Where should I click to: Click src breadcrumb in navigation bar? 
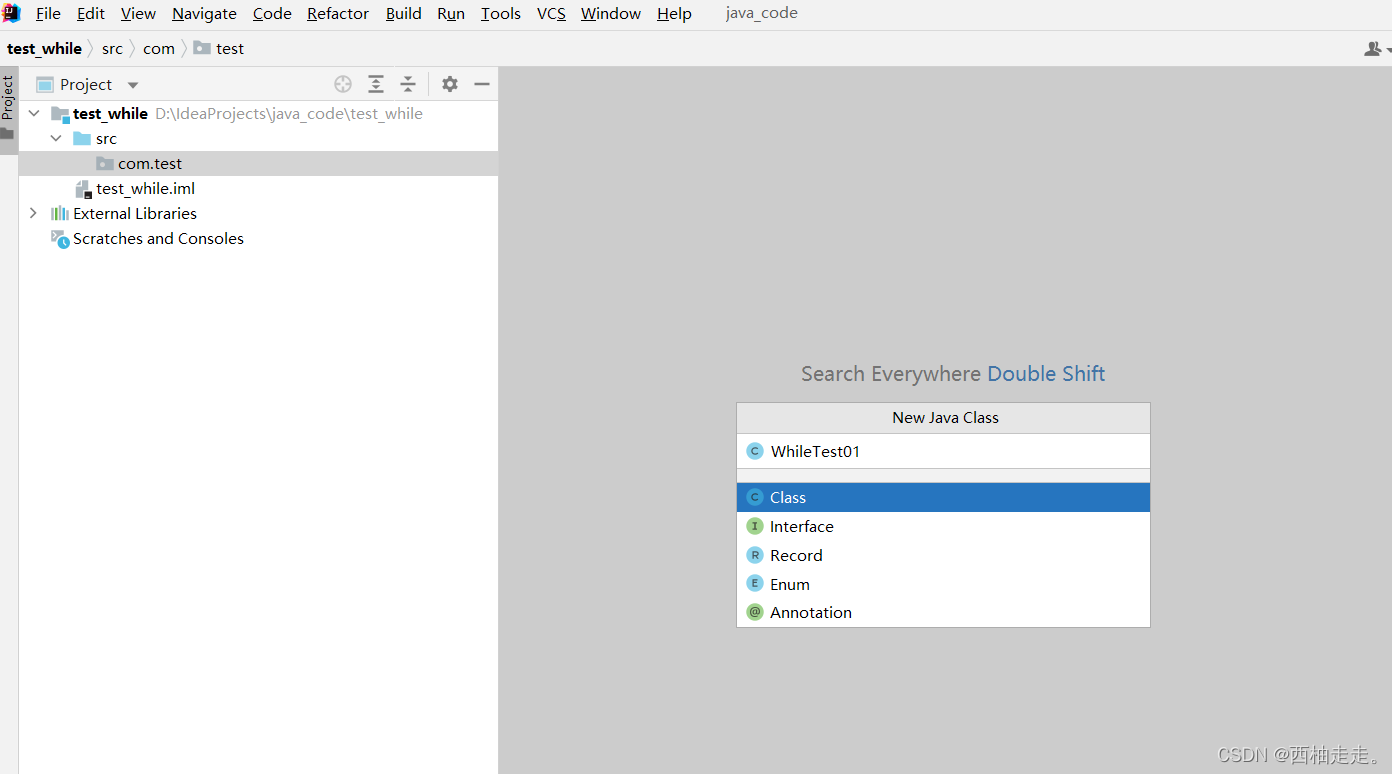112,48
